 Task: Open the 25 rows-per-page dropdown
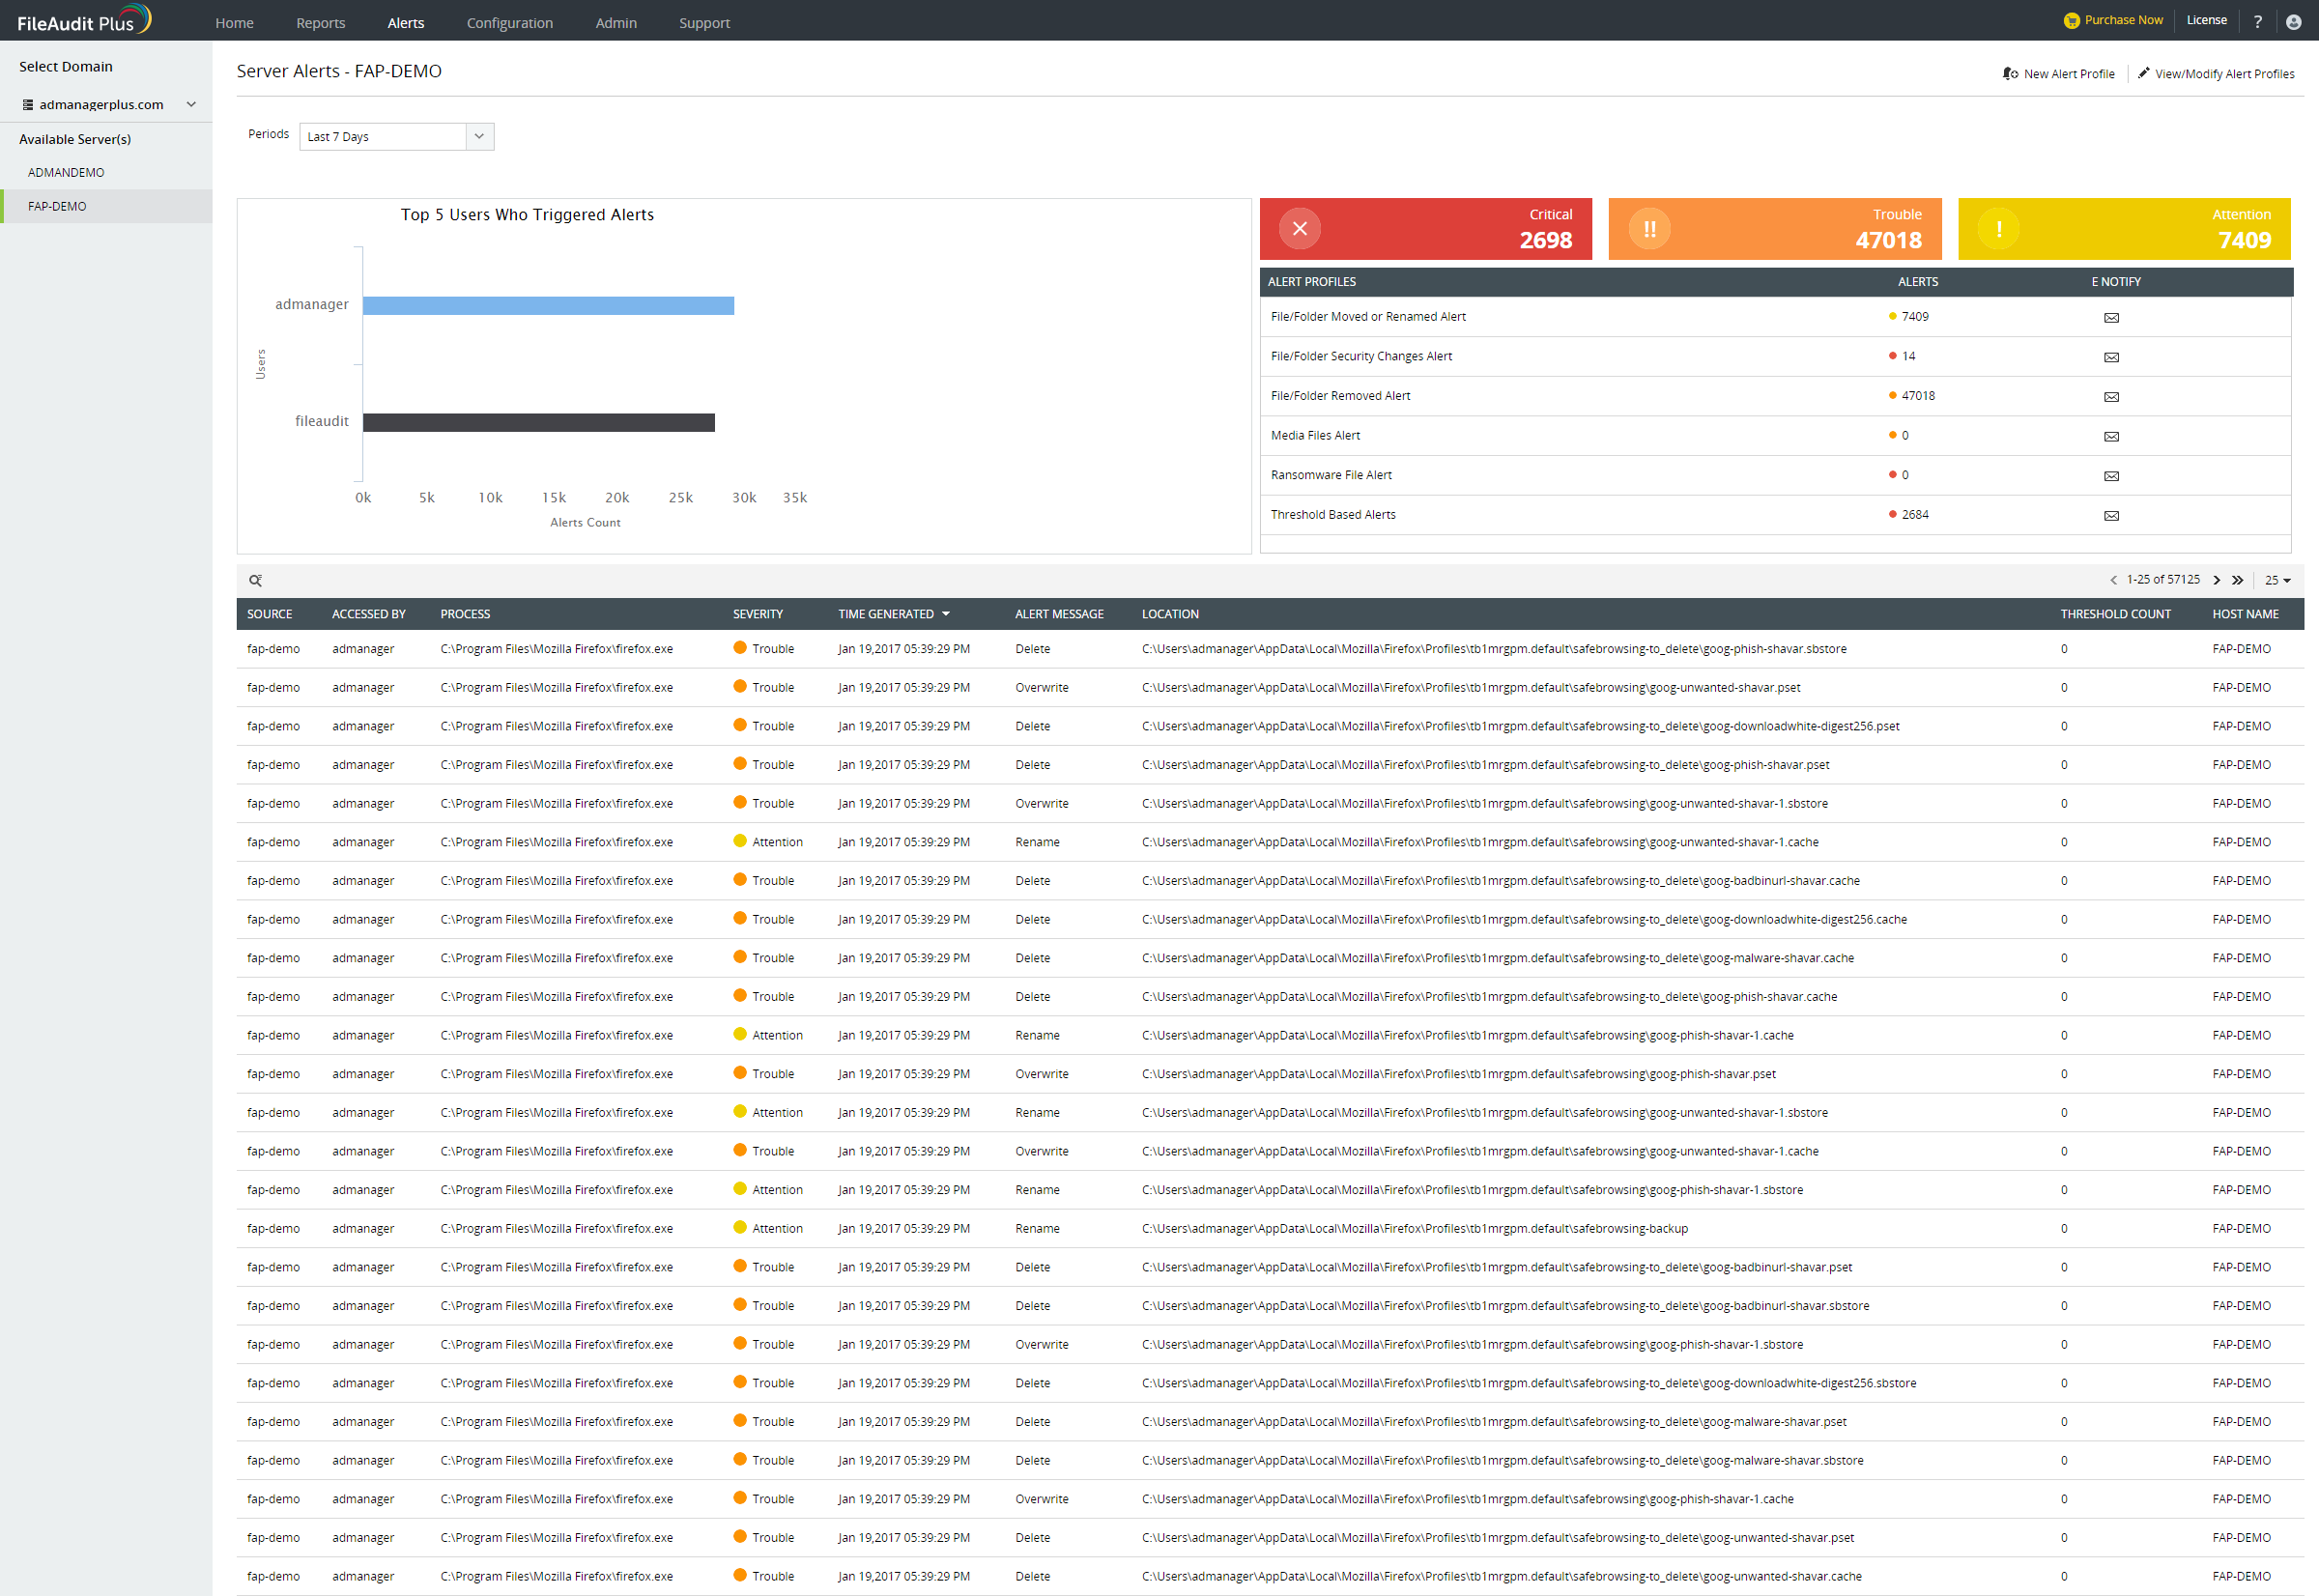2277,580
